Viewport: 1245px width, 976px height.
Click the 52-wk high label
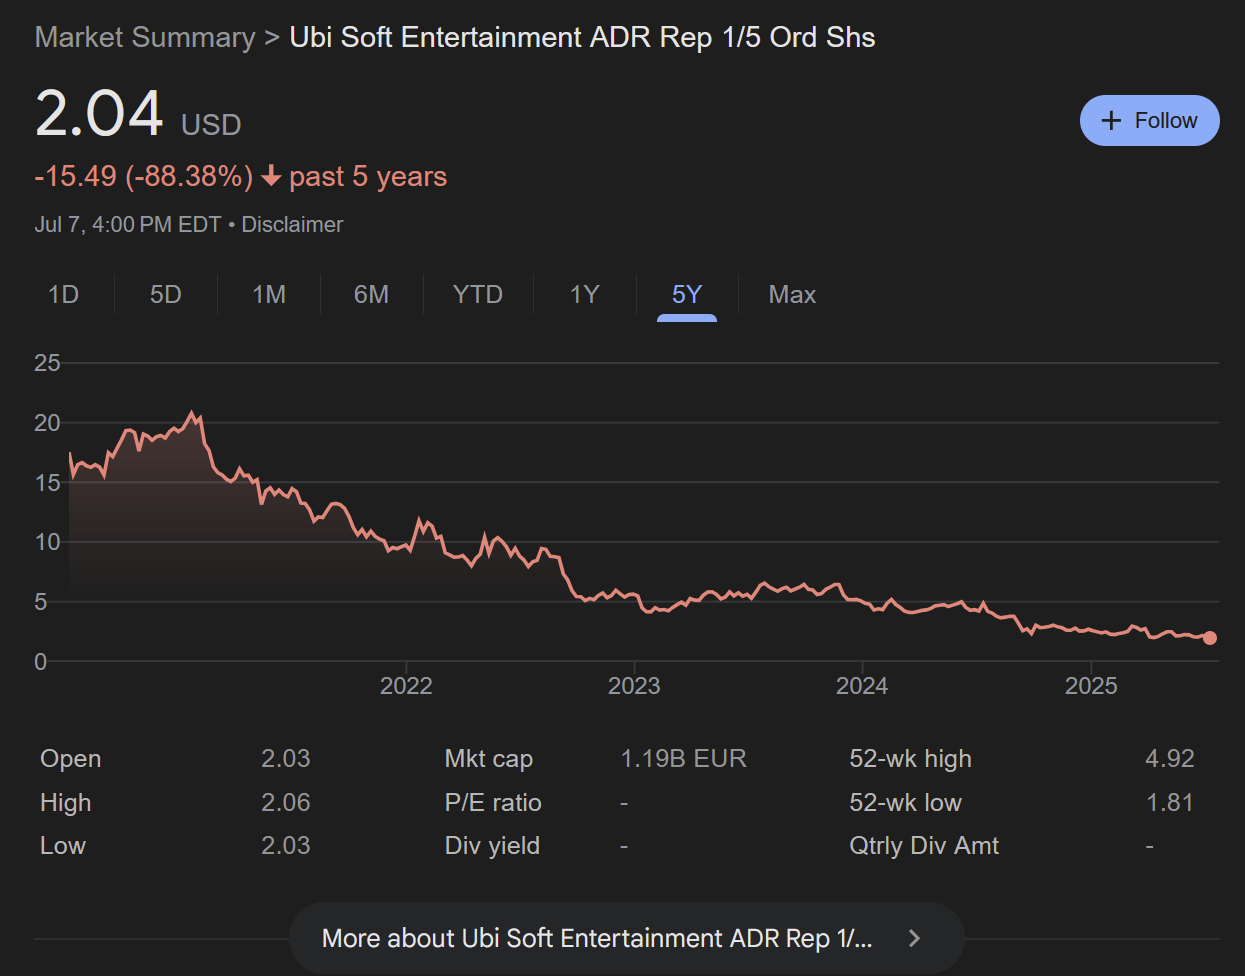click(910, 759)
